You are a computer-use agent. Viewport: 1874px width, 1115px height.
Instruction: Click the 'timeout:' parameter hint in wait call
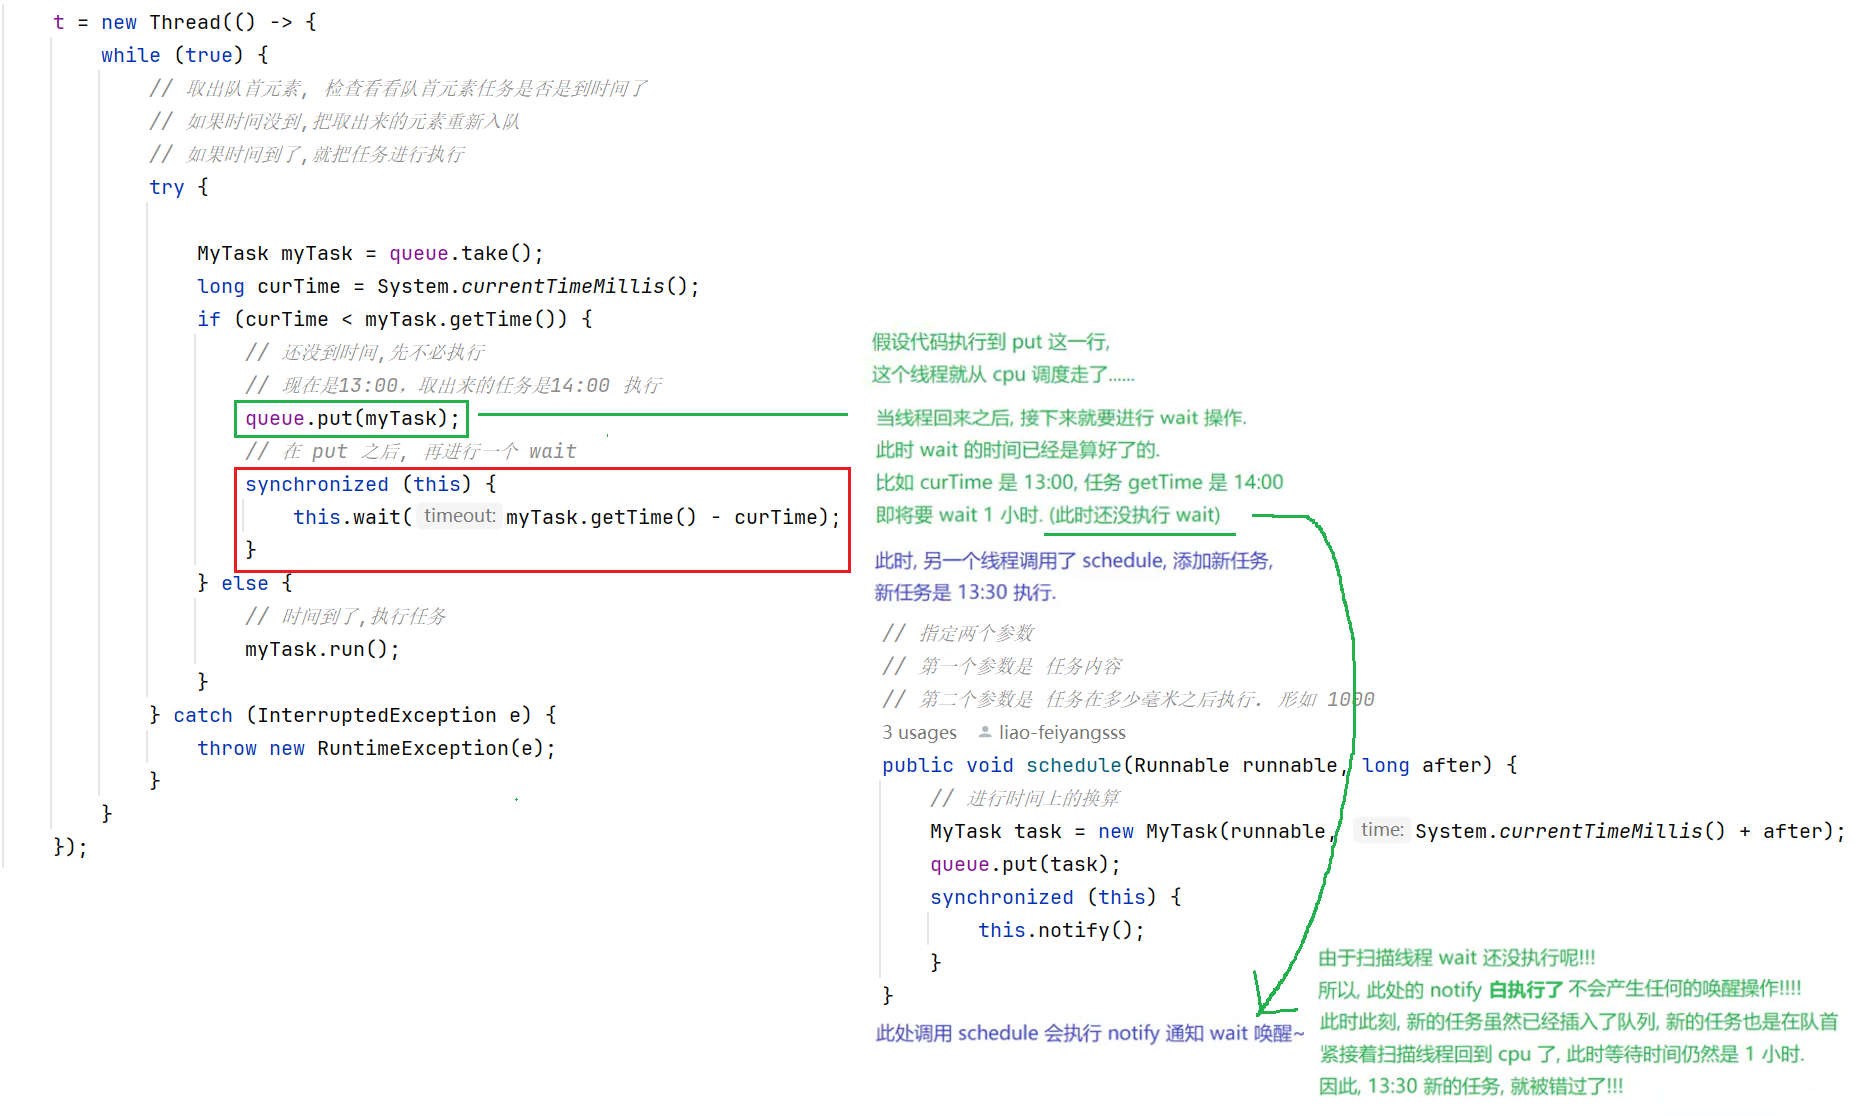pos(459,516)
